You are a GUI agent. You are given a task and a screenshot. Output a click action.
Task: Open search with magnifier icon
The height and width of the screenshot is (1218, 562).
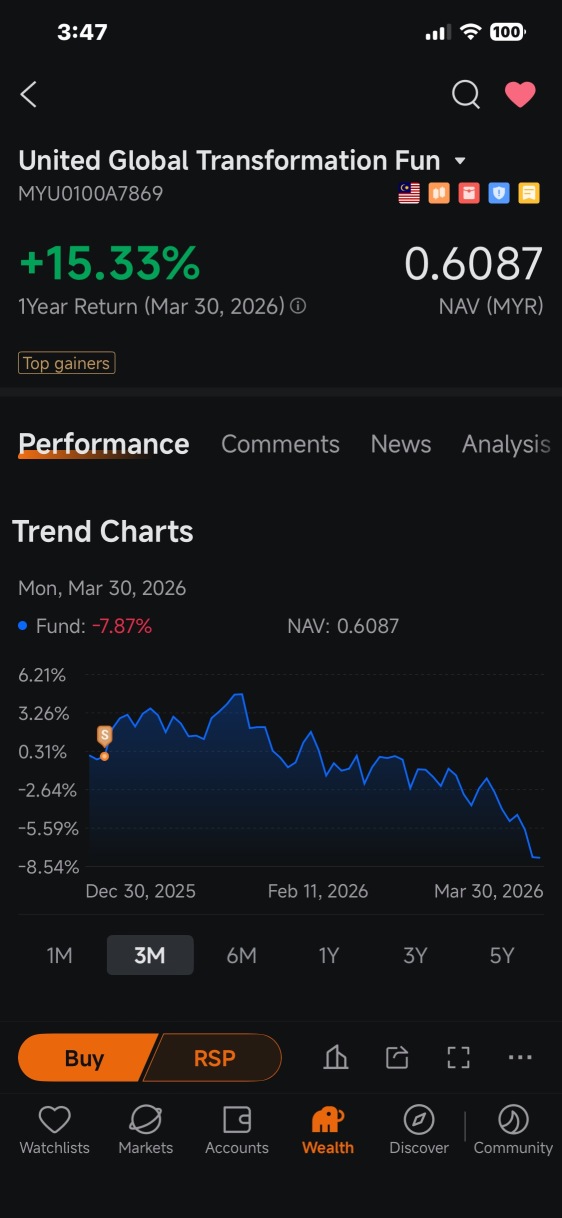[466, 95]
